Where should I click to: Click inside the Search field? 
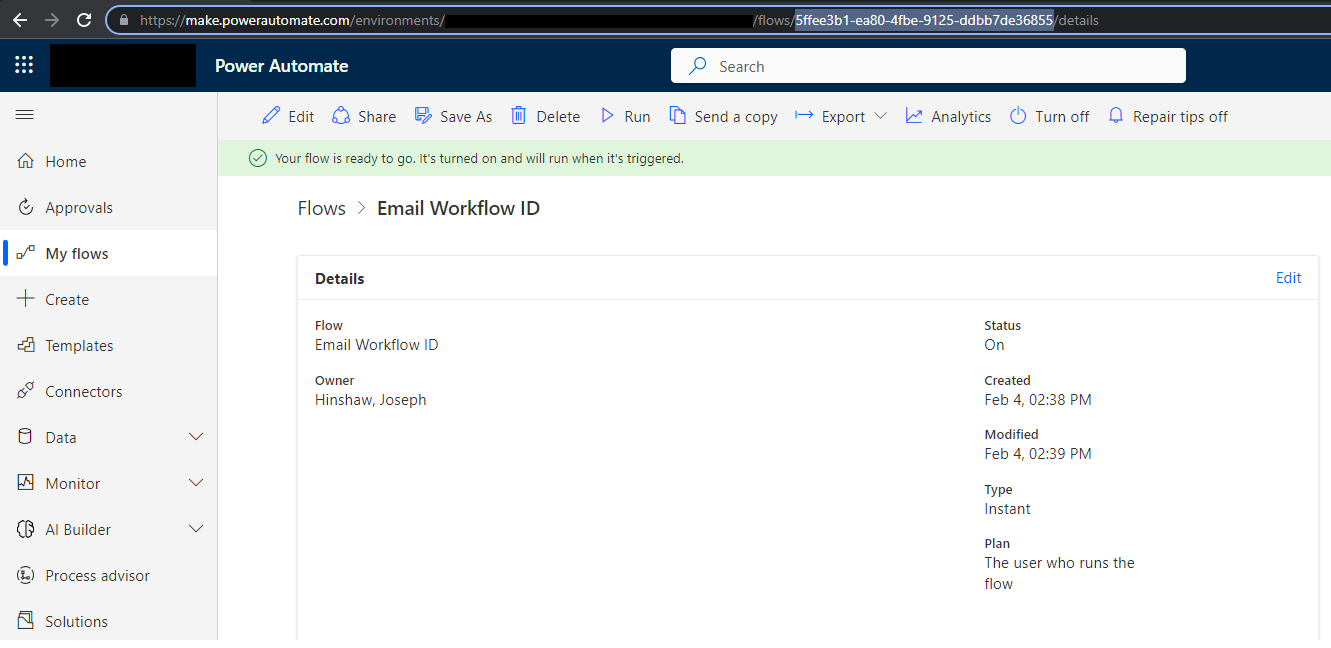928,65
